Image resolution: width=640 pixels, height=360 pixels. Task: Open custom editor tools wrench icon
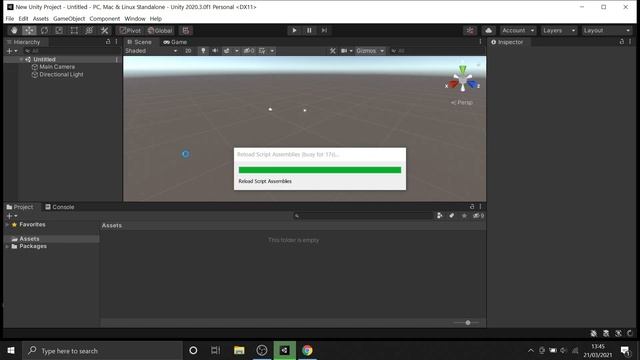[x=104, y=31]
